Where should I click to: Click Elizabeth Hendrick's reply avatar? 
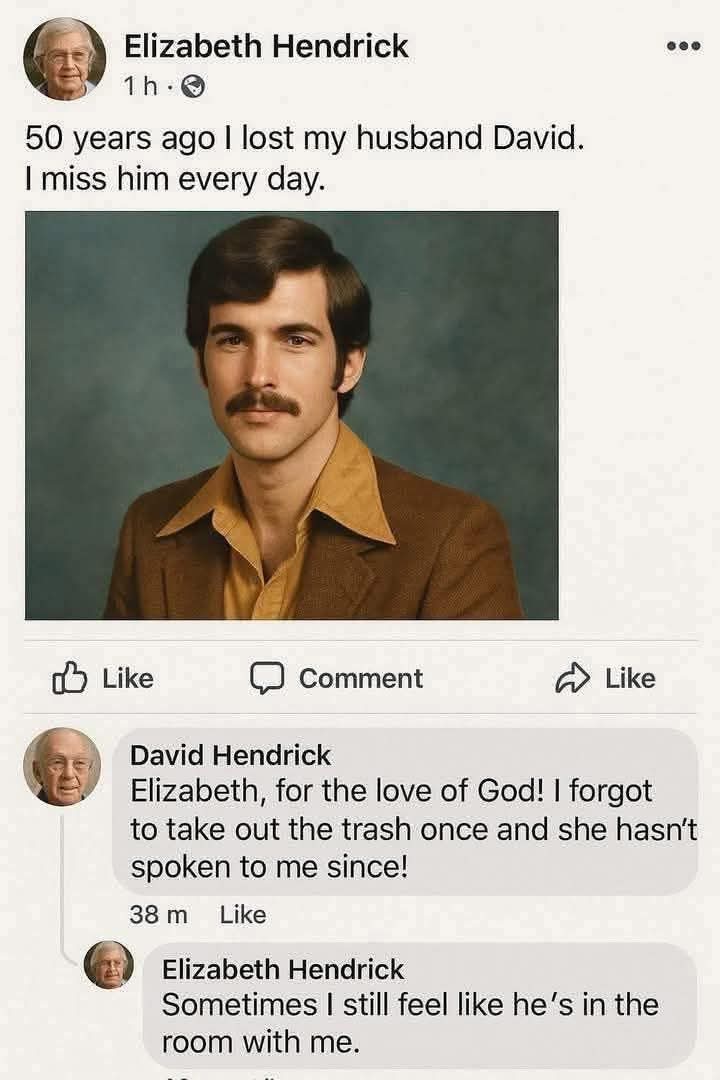click(112, 968)
